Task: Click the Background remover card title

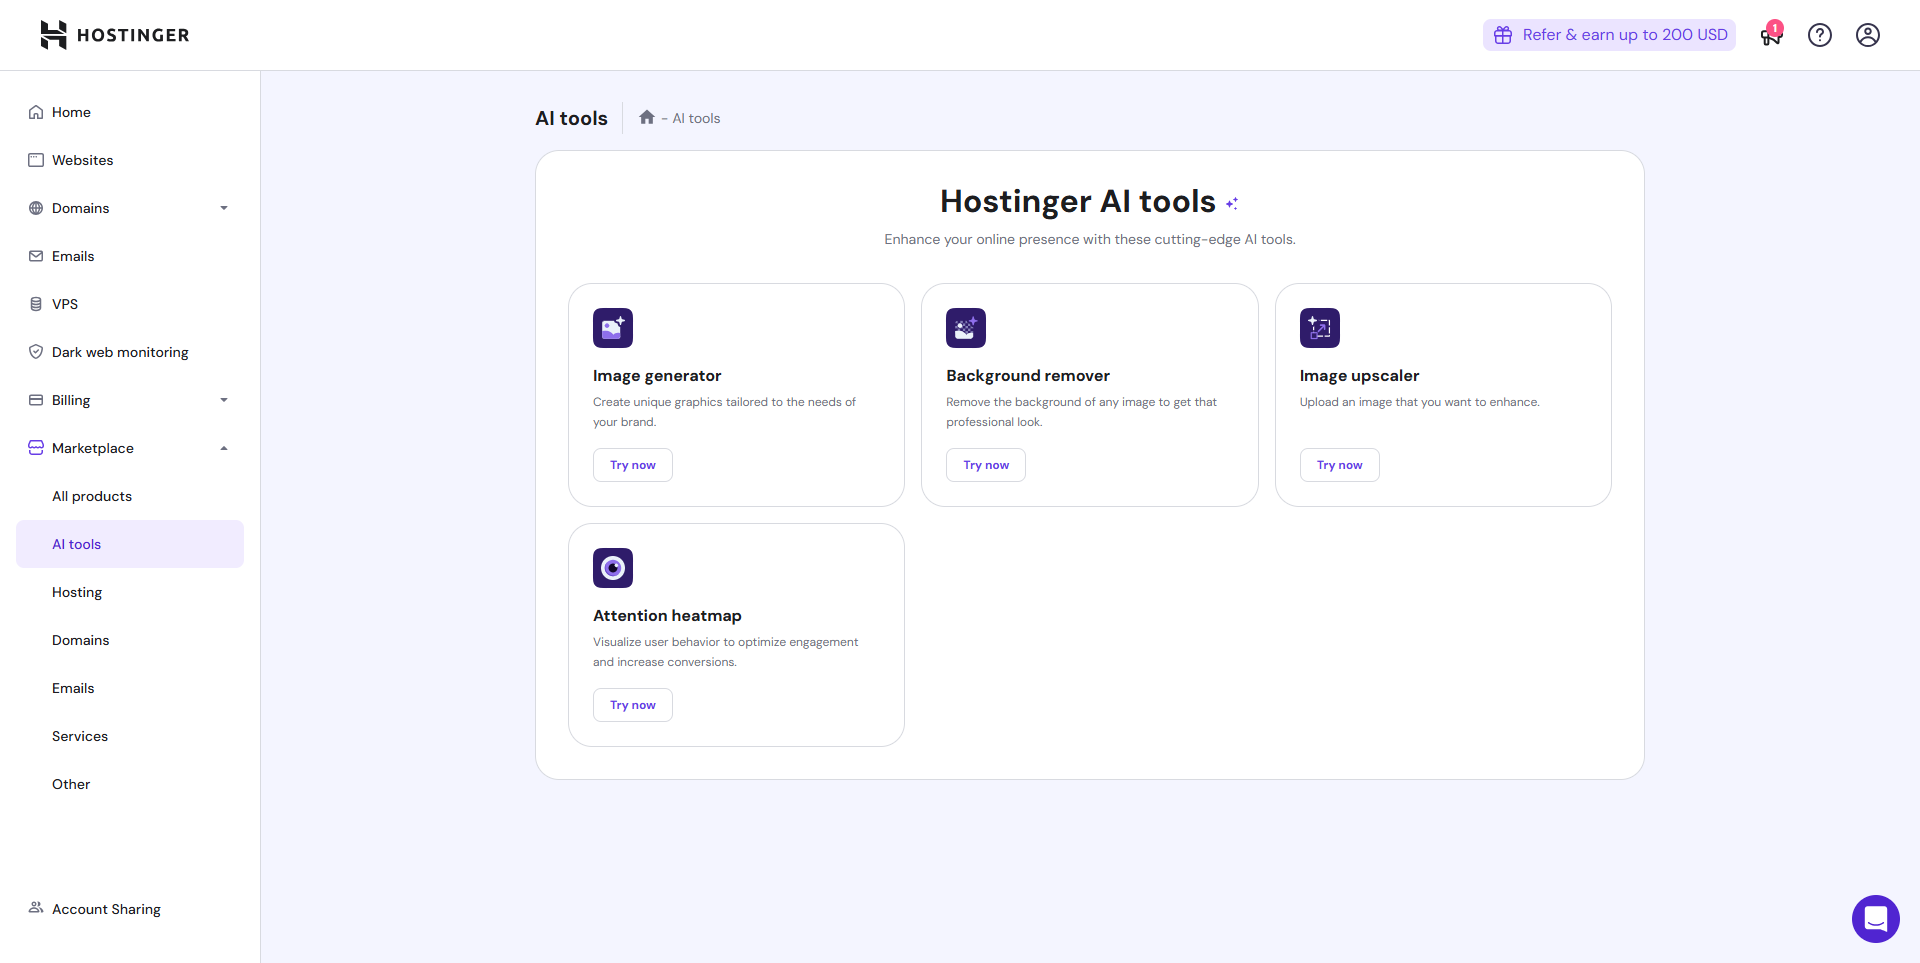Action: (x=1028, y=376)
